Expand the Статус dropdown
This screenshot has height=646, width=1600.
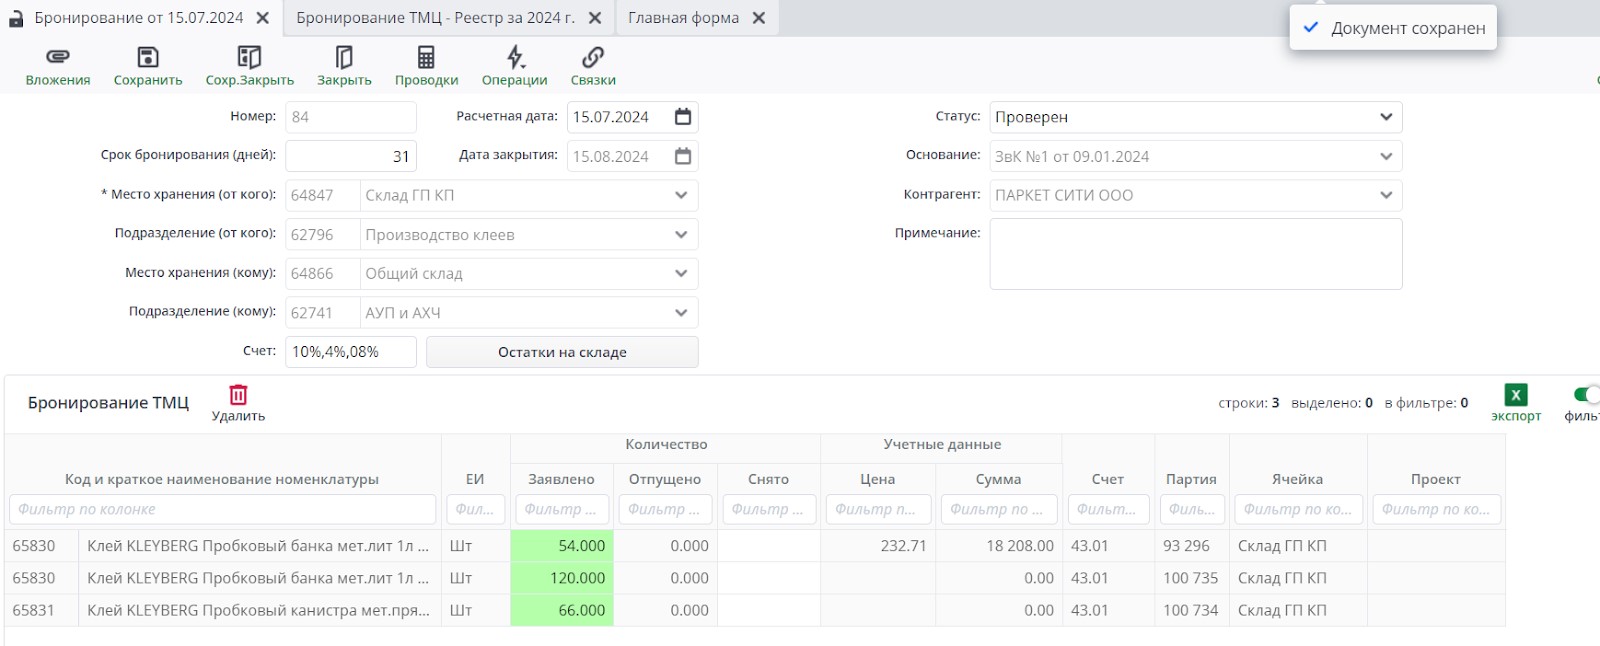point(1386,117)
